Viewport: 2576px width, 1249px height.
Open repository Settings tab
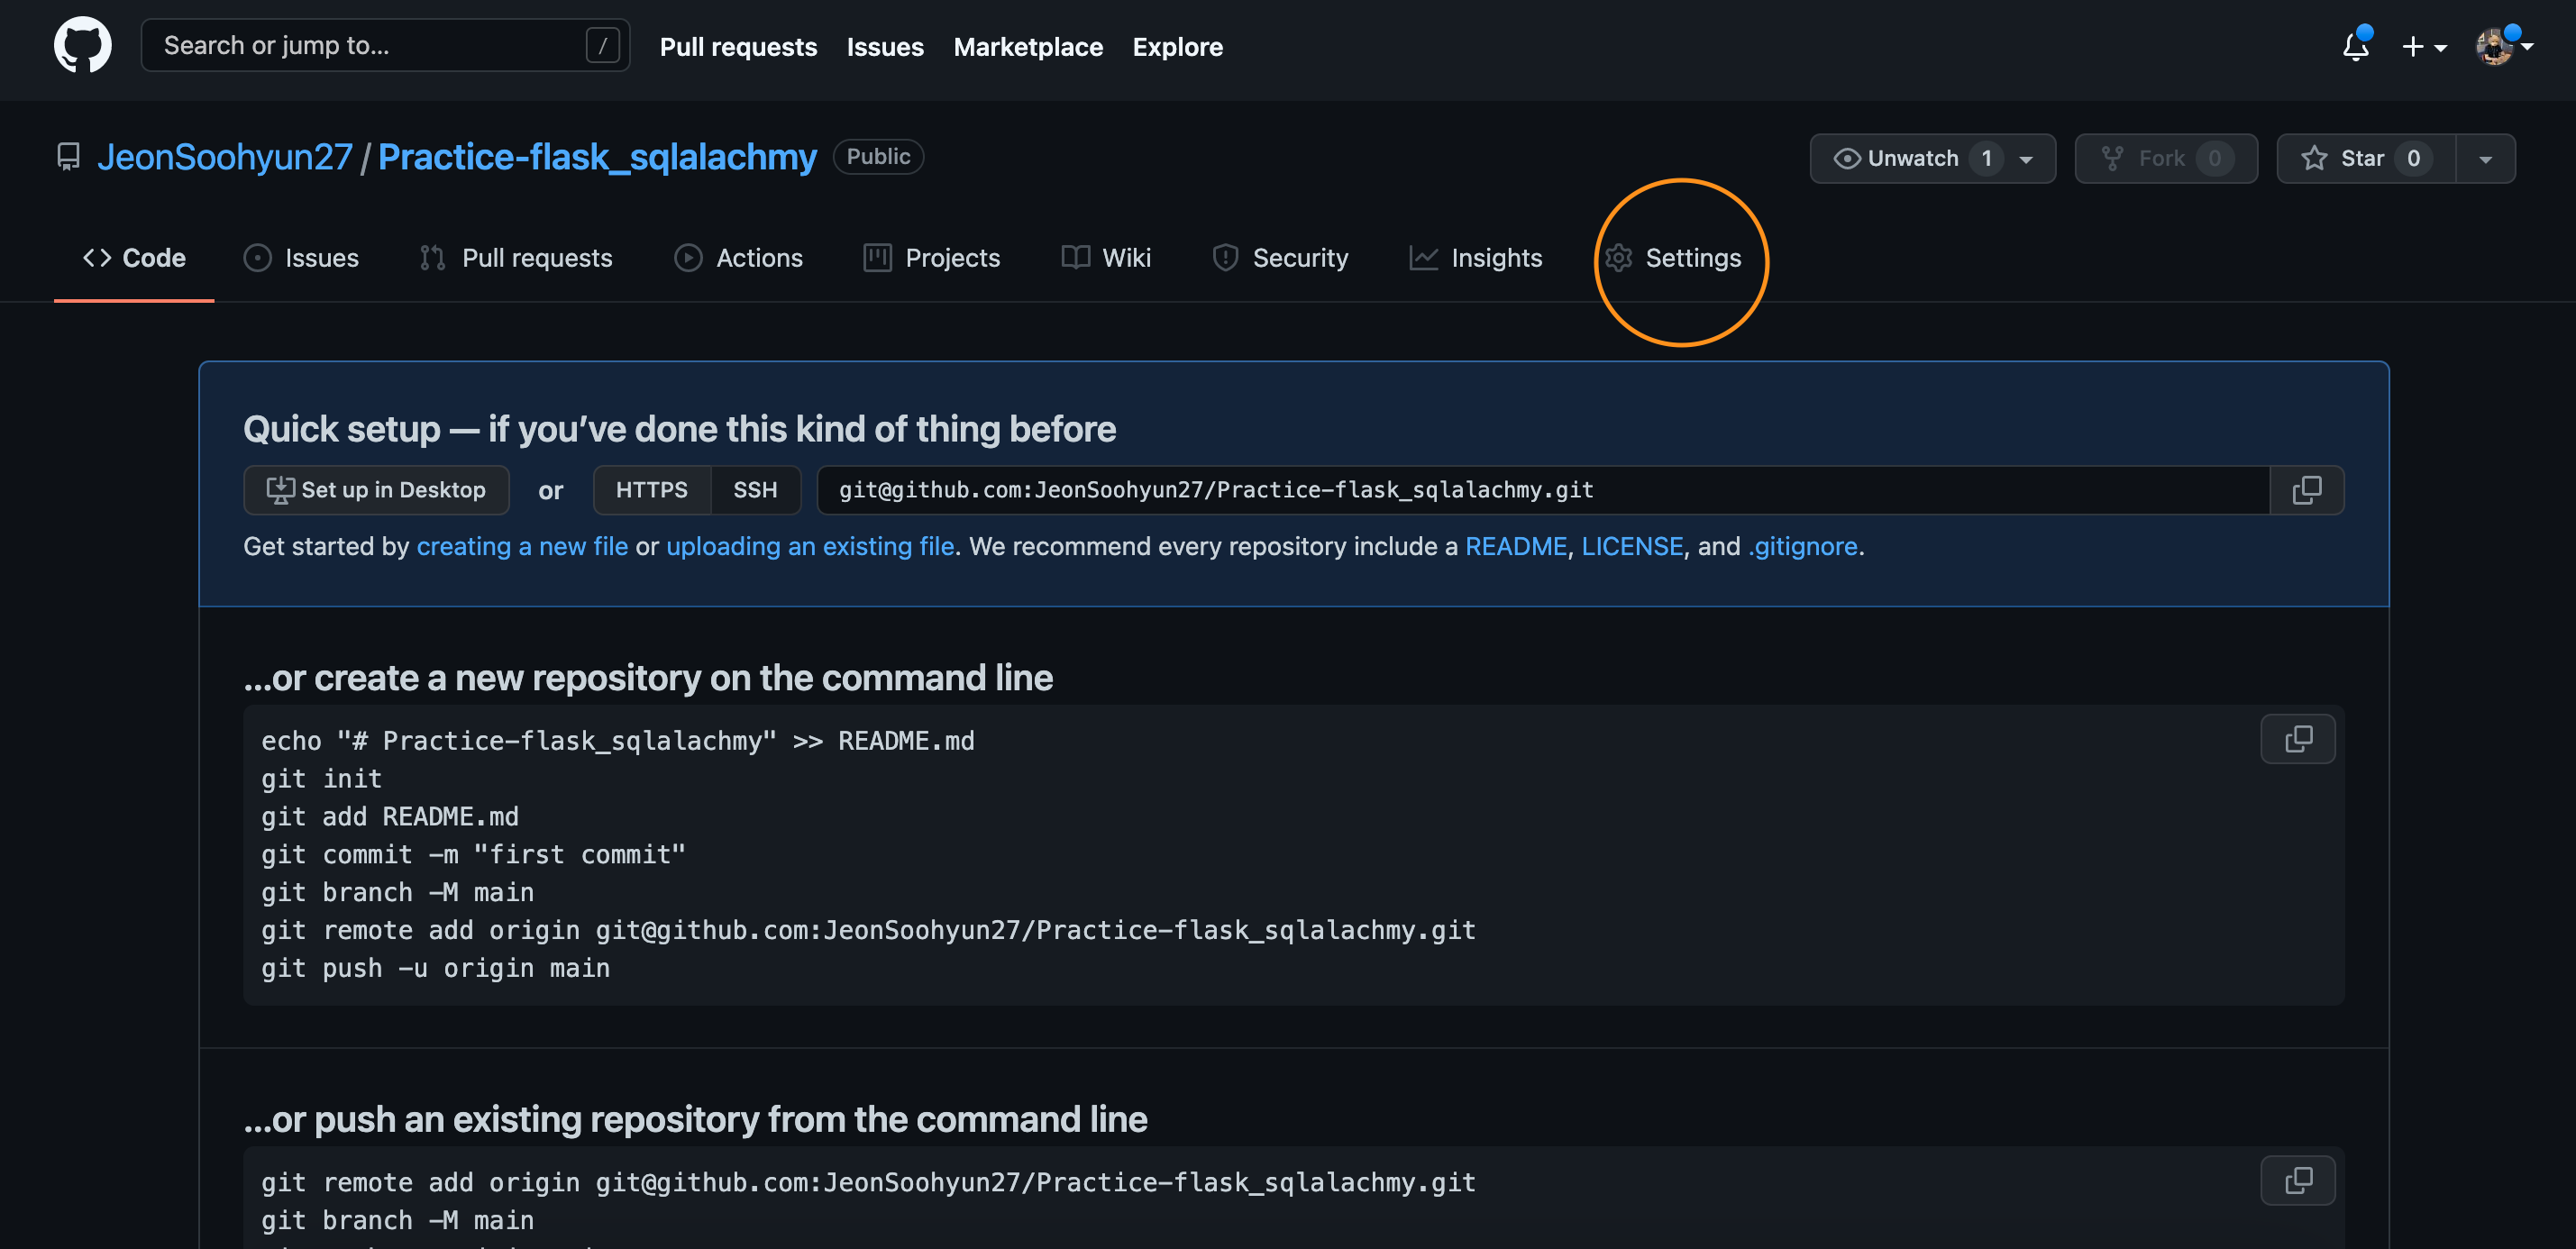pyautogui.click(x=1673, y=258)
